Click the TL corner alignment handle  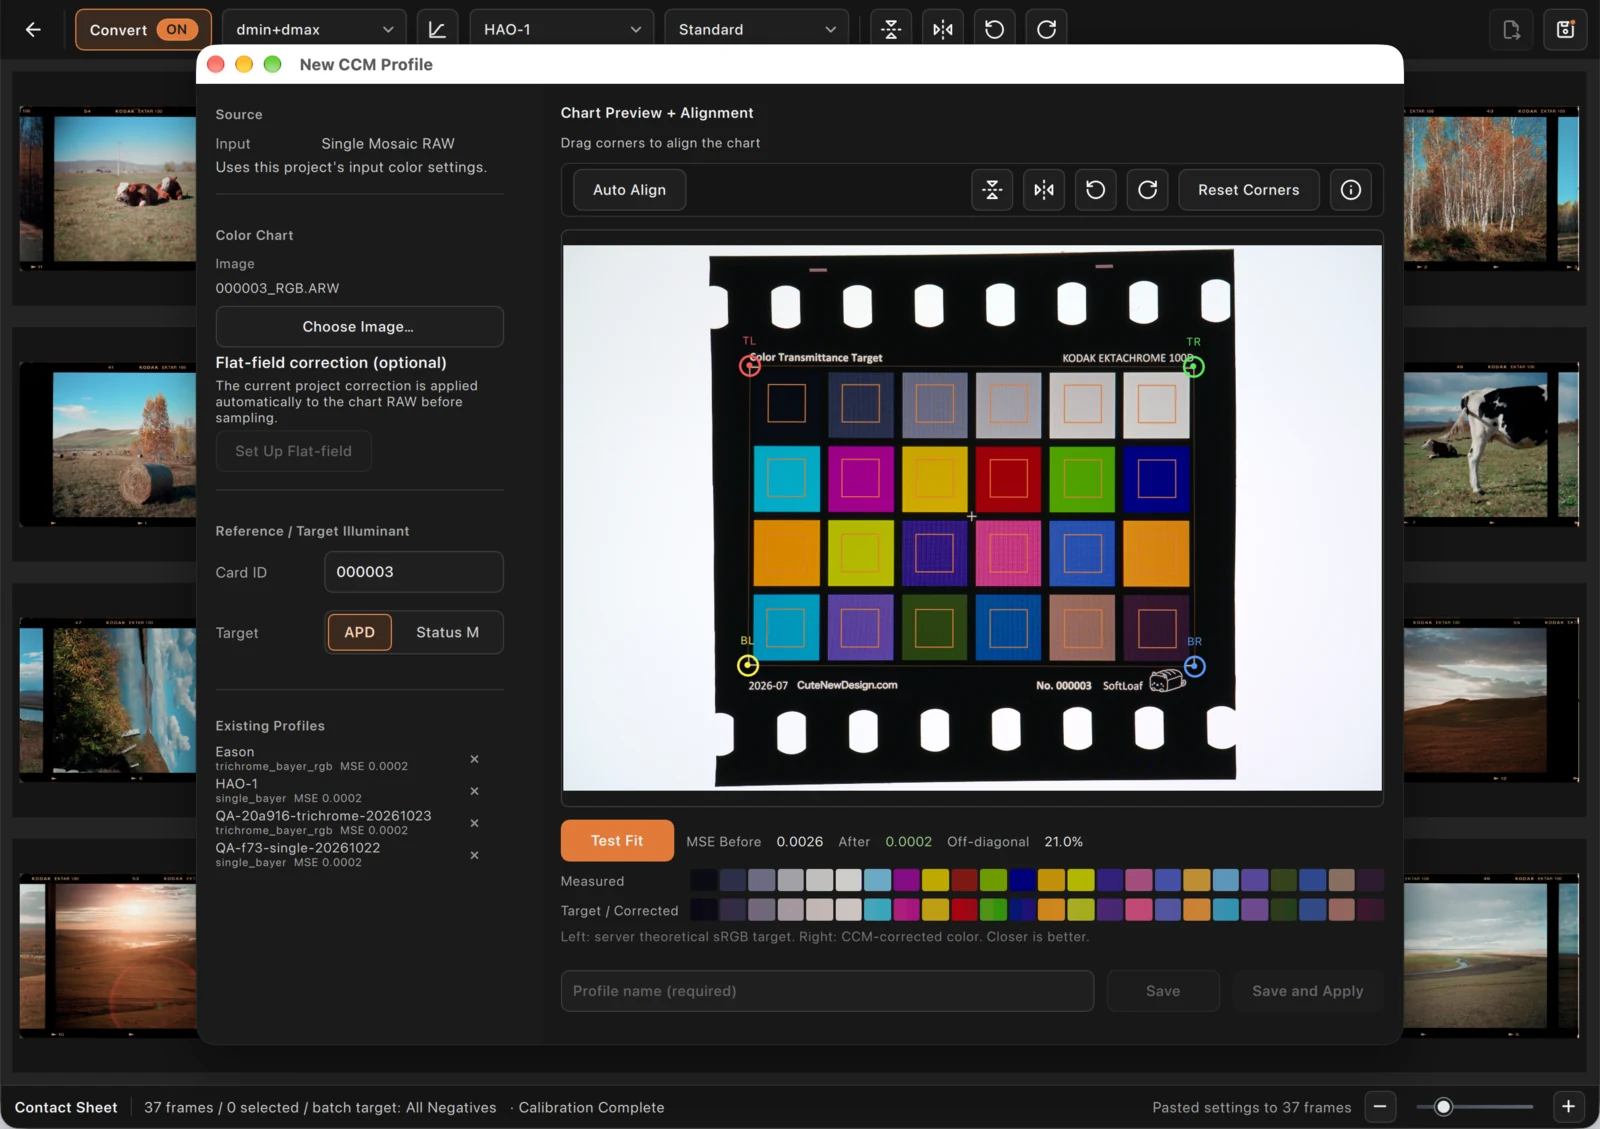tap(750, 366)
